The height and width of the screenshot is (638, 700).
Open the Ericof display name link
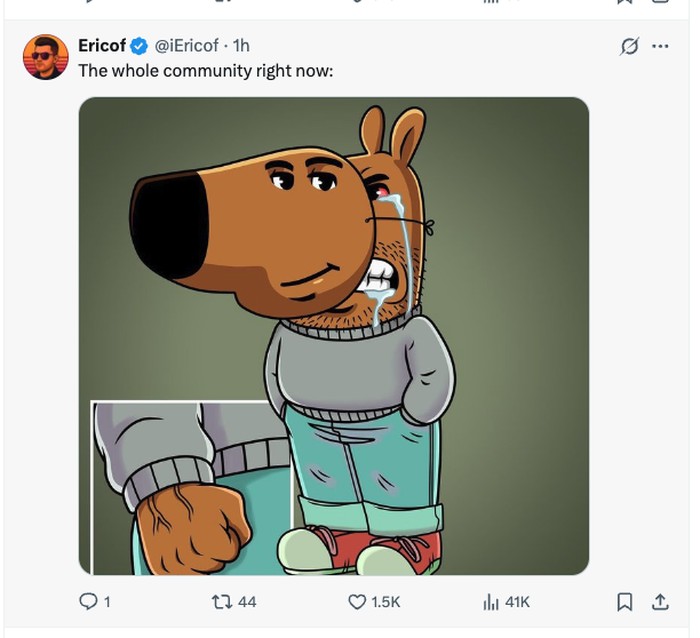pyautogui.click(x=101, y=46)
